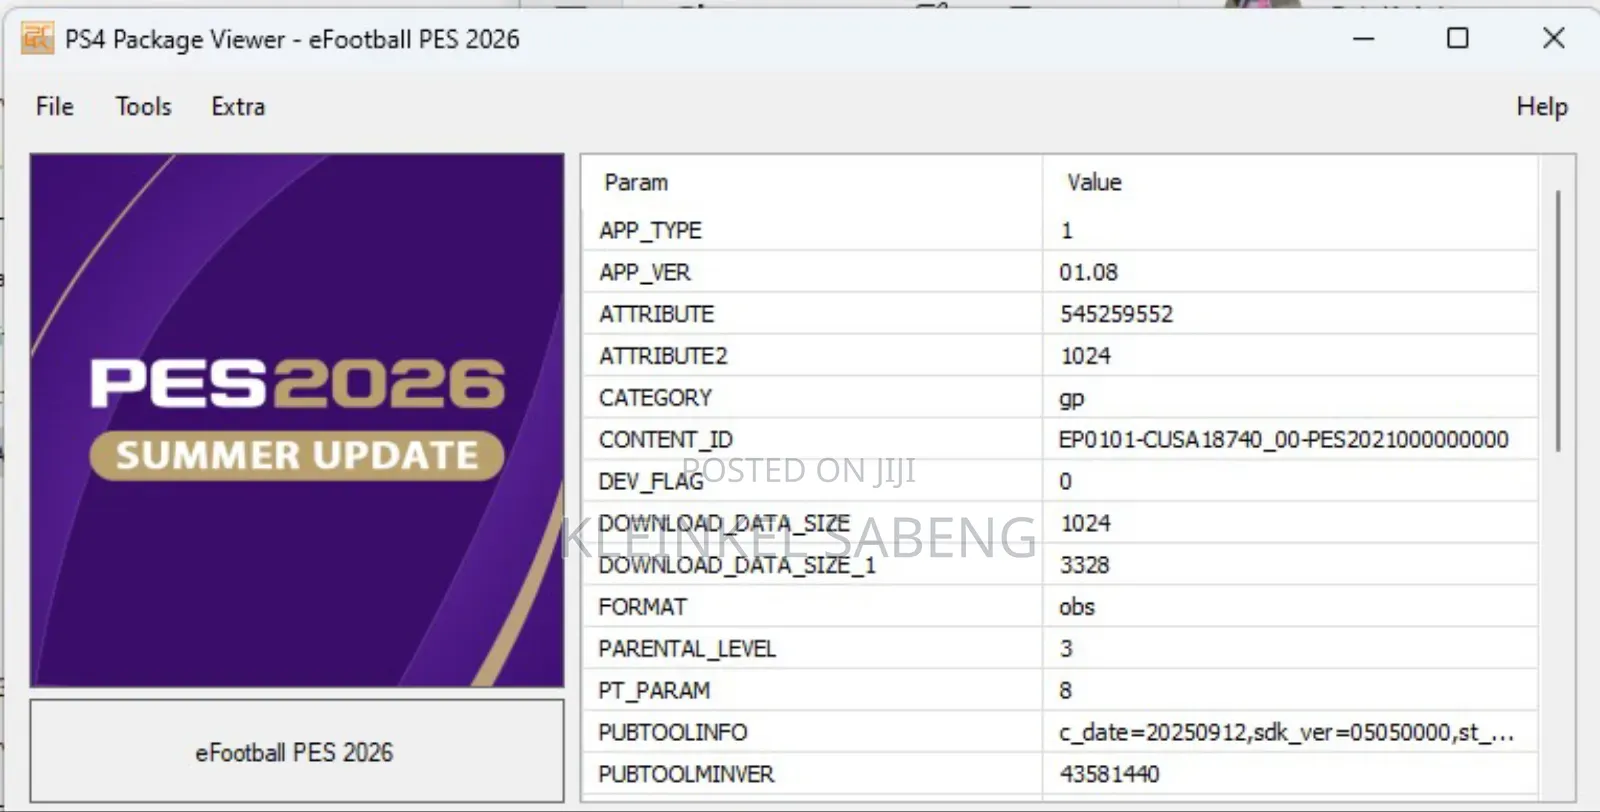Open the Extra menu
The image size is (1600, 812).
[x=238, y=106]
